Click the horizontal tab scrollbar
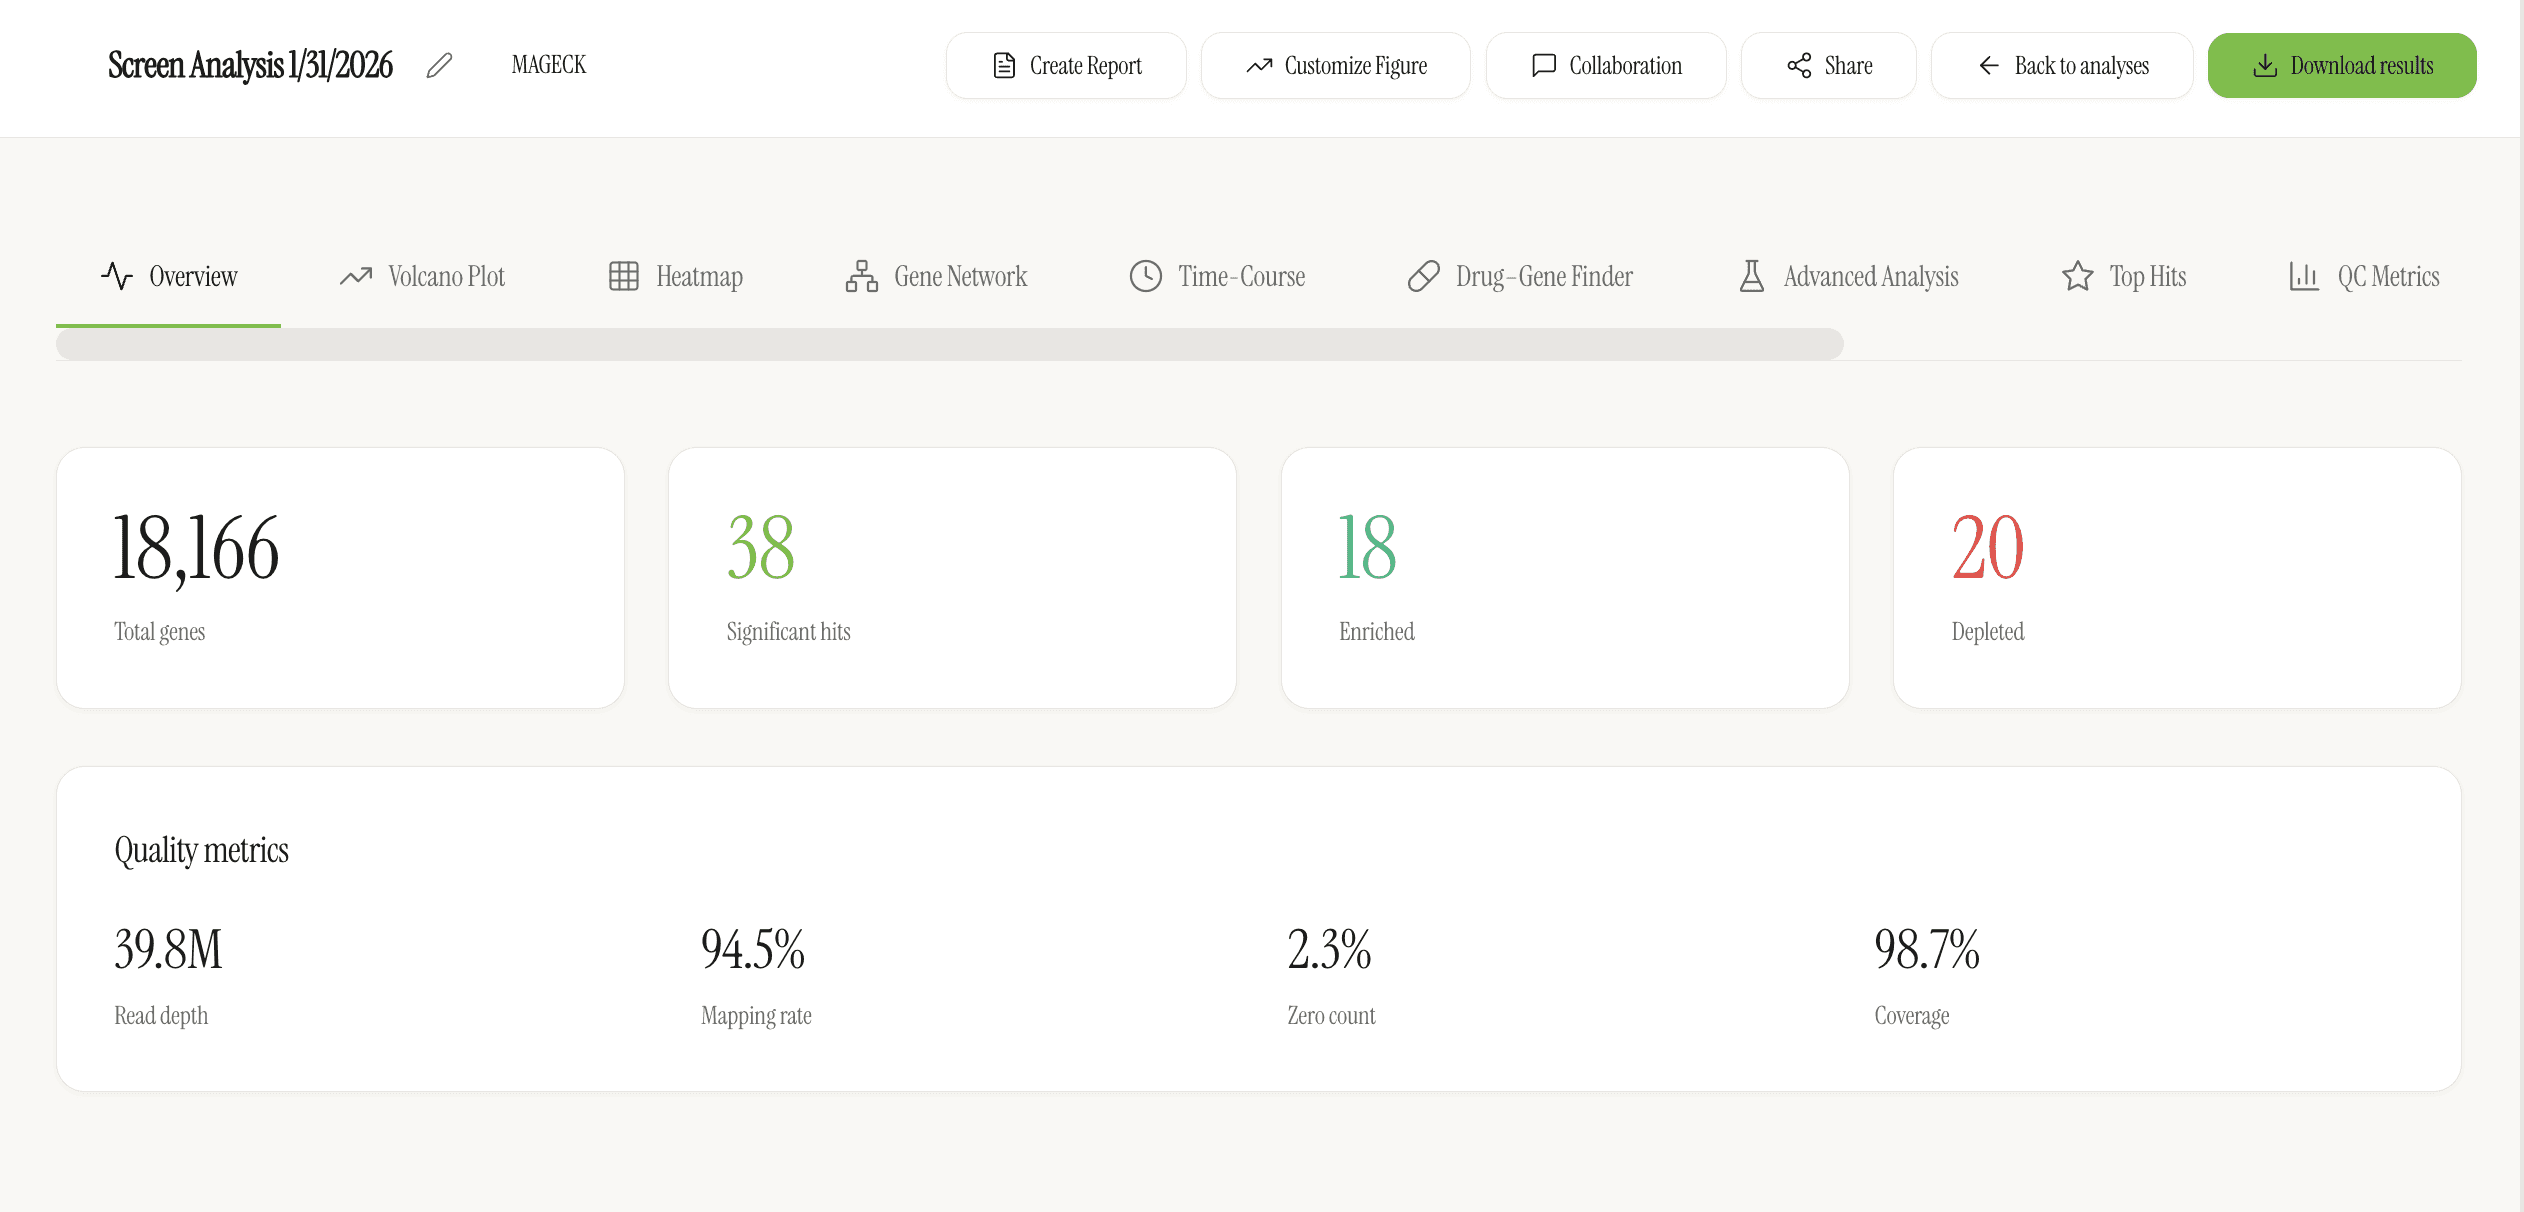 (949, 344)
